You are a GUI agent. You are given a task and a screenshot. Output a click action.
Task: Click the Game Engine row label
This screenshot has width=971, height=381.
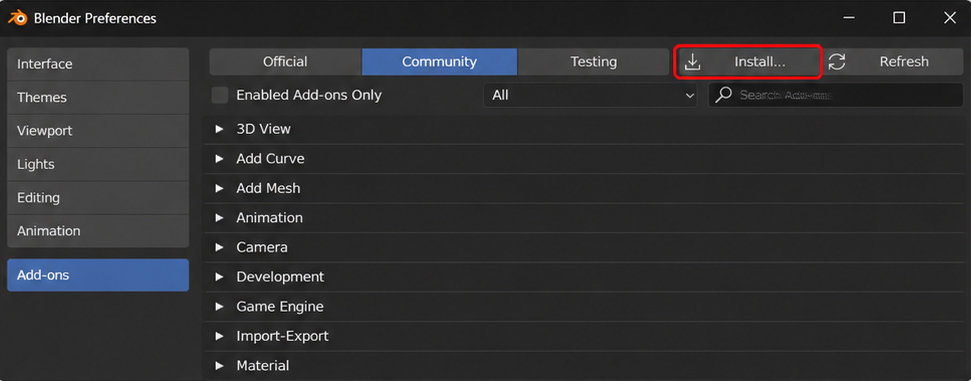coord(280,306)
